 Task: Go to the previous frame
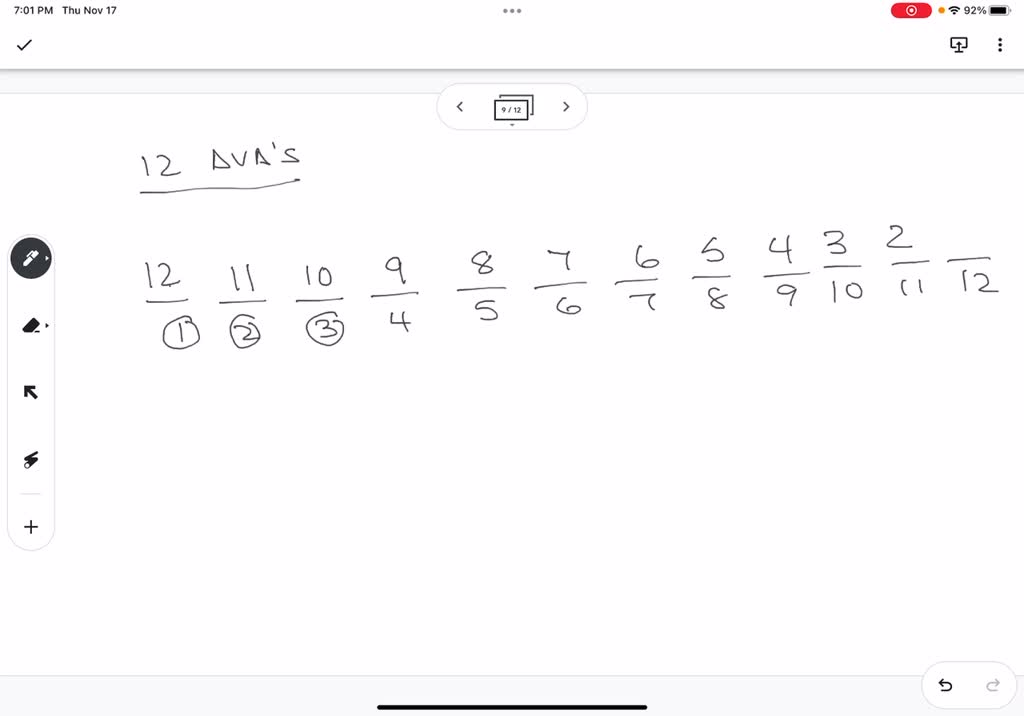coord(460,106)
